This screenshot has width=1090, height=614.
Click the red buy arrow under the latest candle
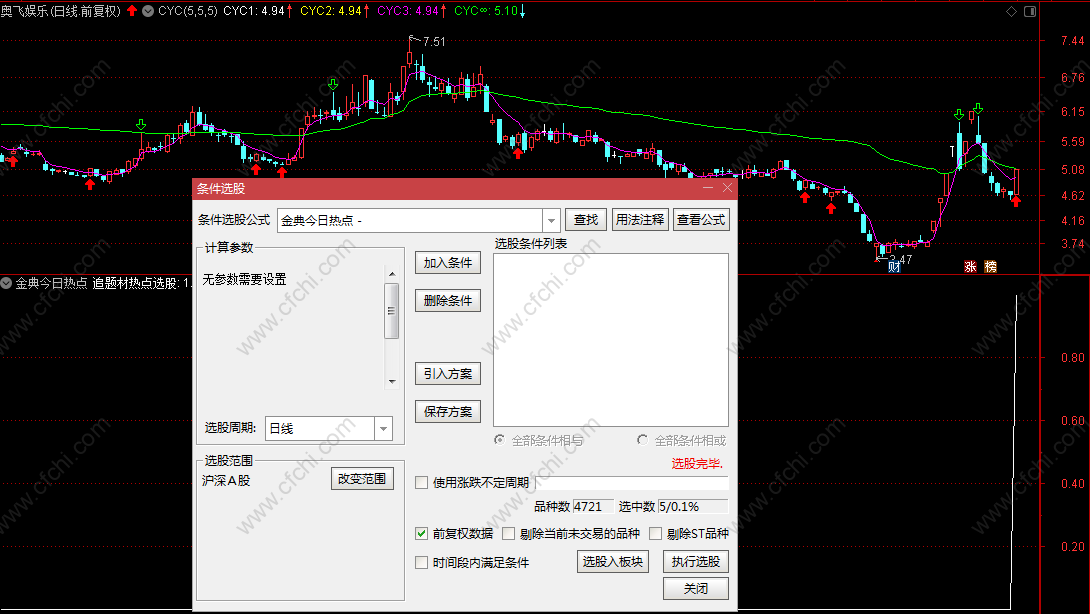click(1016, 201)
